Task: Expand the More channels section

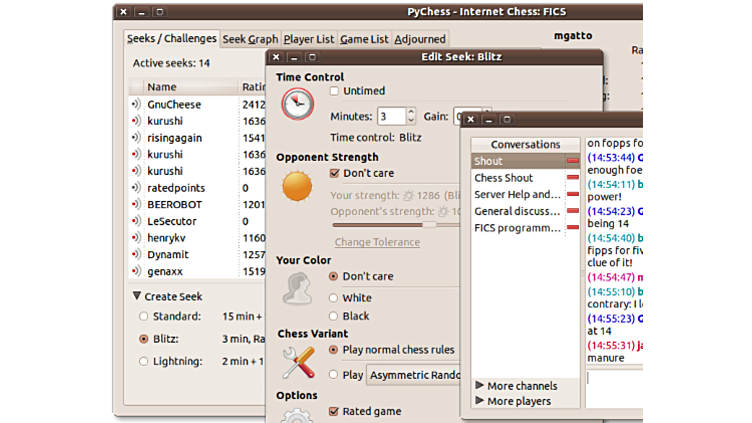Action: pos(480,386)
